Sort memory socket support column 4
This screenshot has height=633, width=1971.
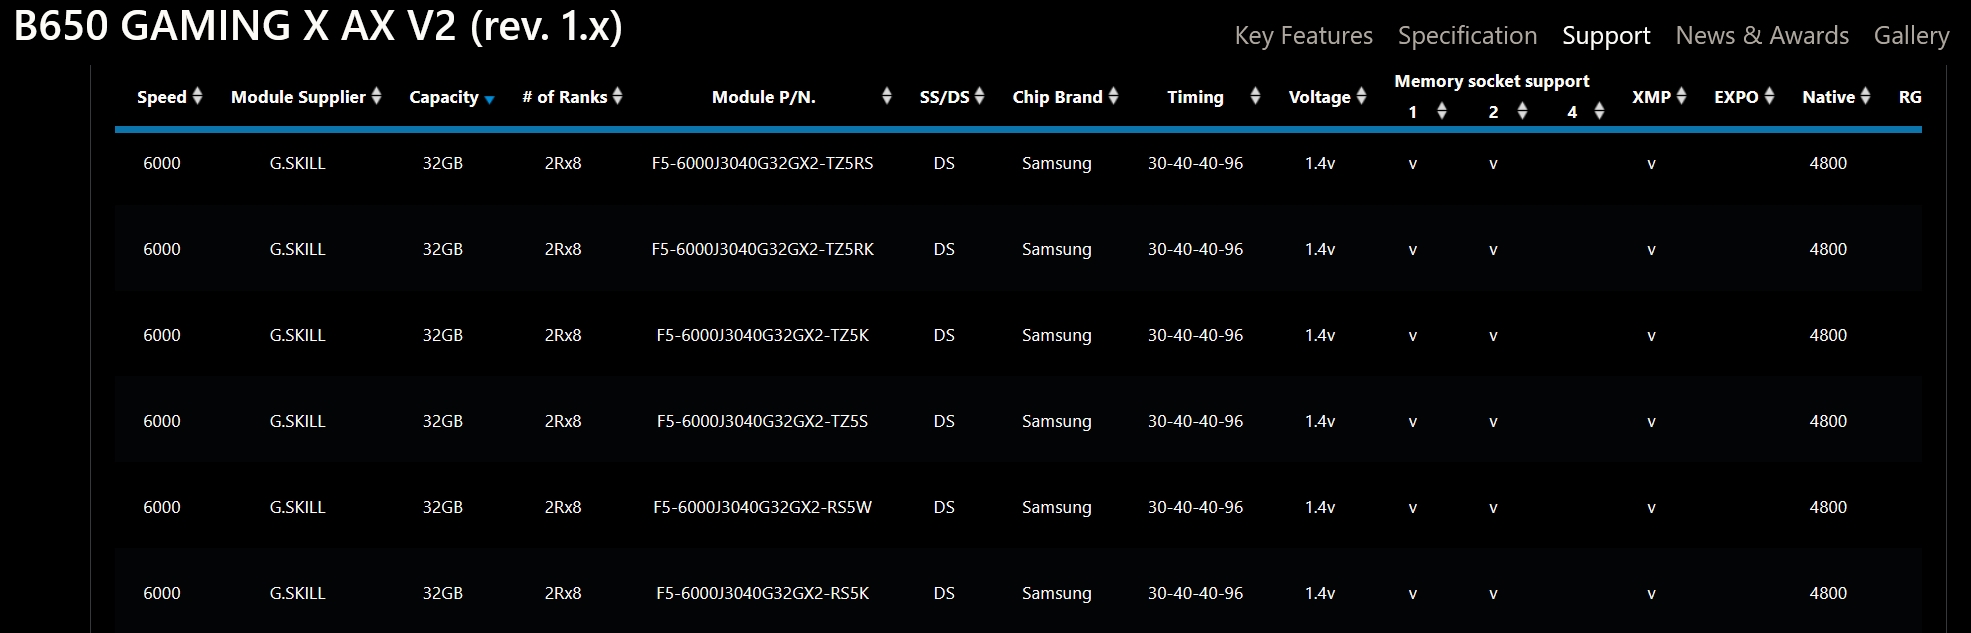[x=1600, y=111]
